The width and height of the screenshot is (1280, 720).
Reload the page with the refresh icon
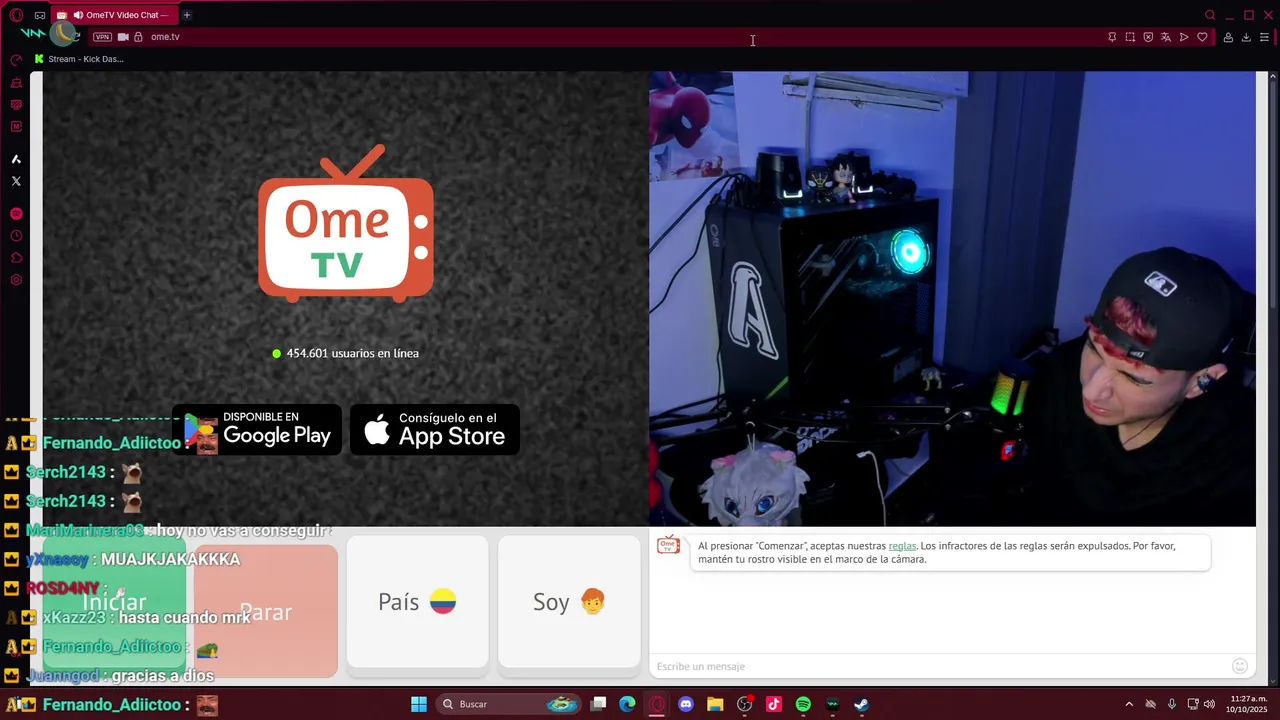pyautogui.click(x=74, y=37)
